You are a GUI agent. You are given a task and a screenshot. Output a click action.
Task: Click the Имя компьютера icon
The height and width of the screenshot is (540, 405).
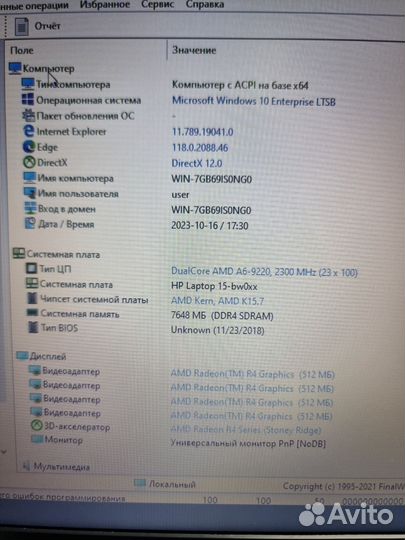(30, 178)
